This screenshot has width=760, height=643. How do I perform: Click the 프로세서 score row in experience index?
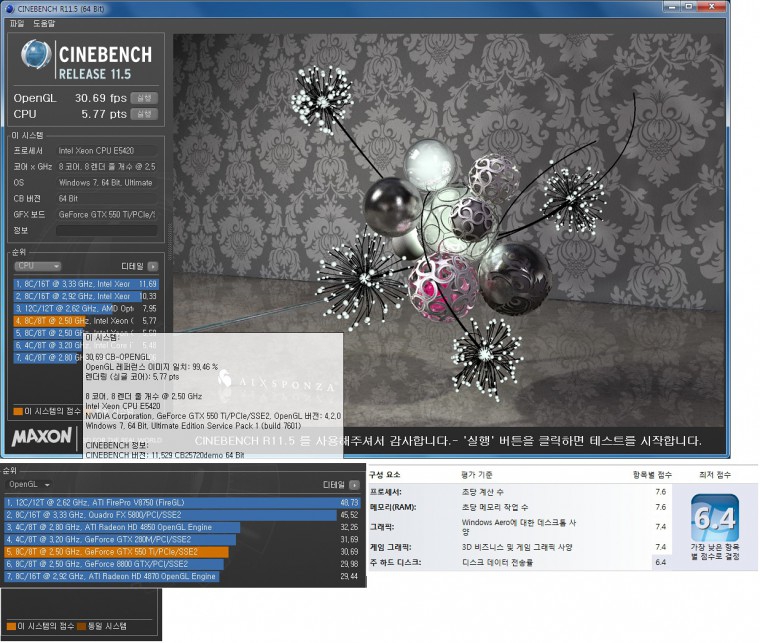(519, 492)
